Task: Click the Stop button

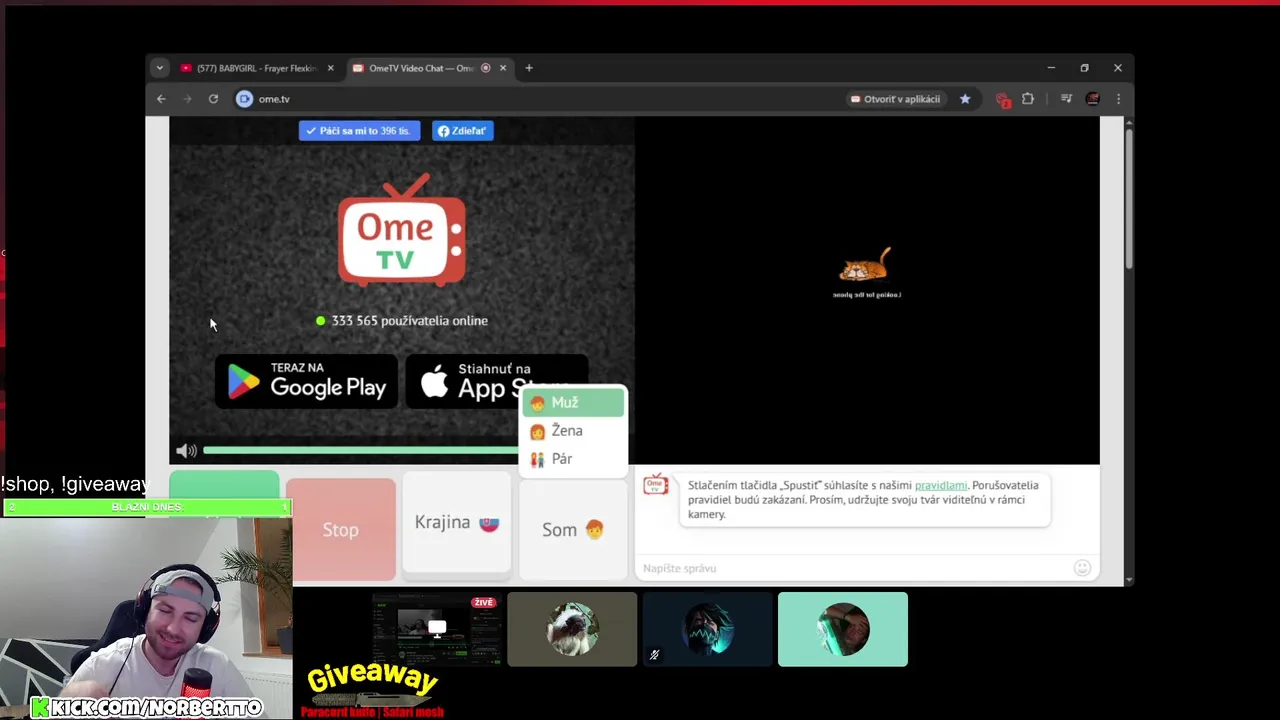Action: point(341,530)
